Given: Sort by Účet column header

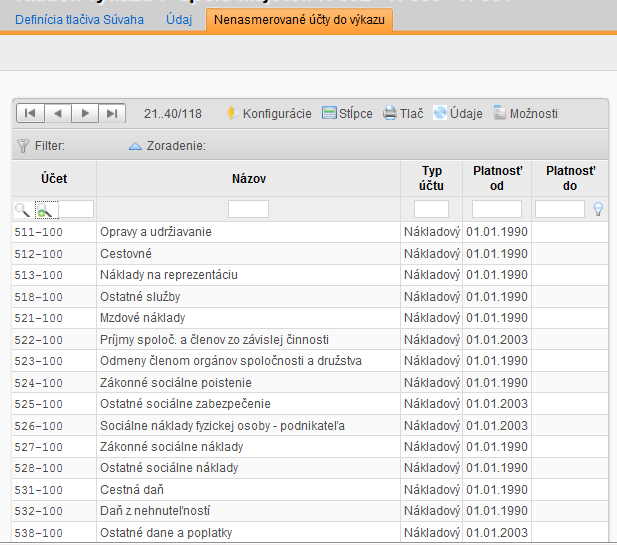Looking at the screenshot, I should pos(54,179).
